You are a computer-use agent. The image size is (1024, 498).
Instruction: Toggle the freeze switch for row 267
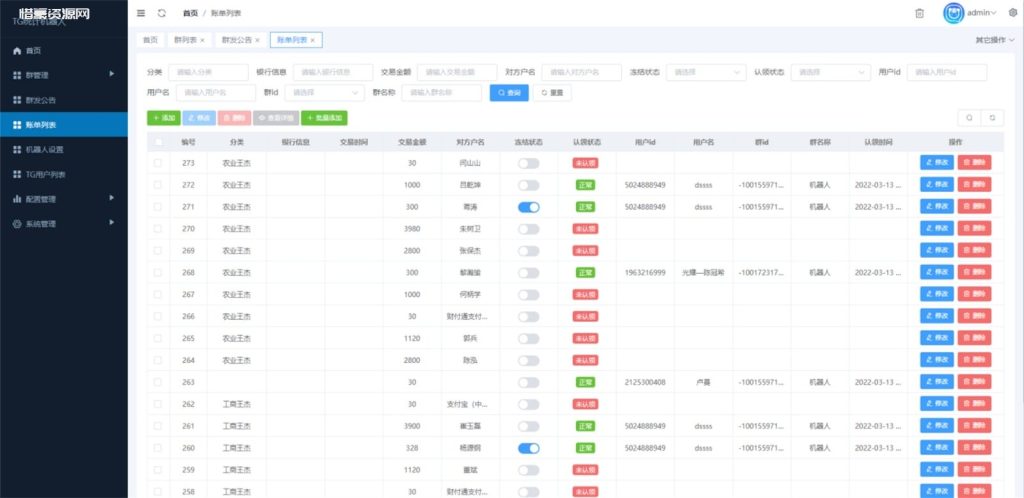[529, 295]
